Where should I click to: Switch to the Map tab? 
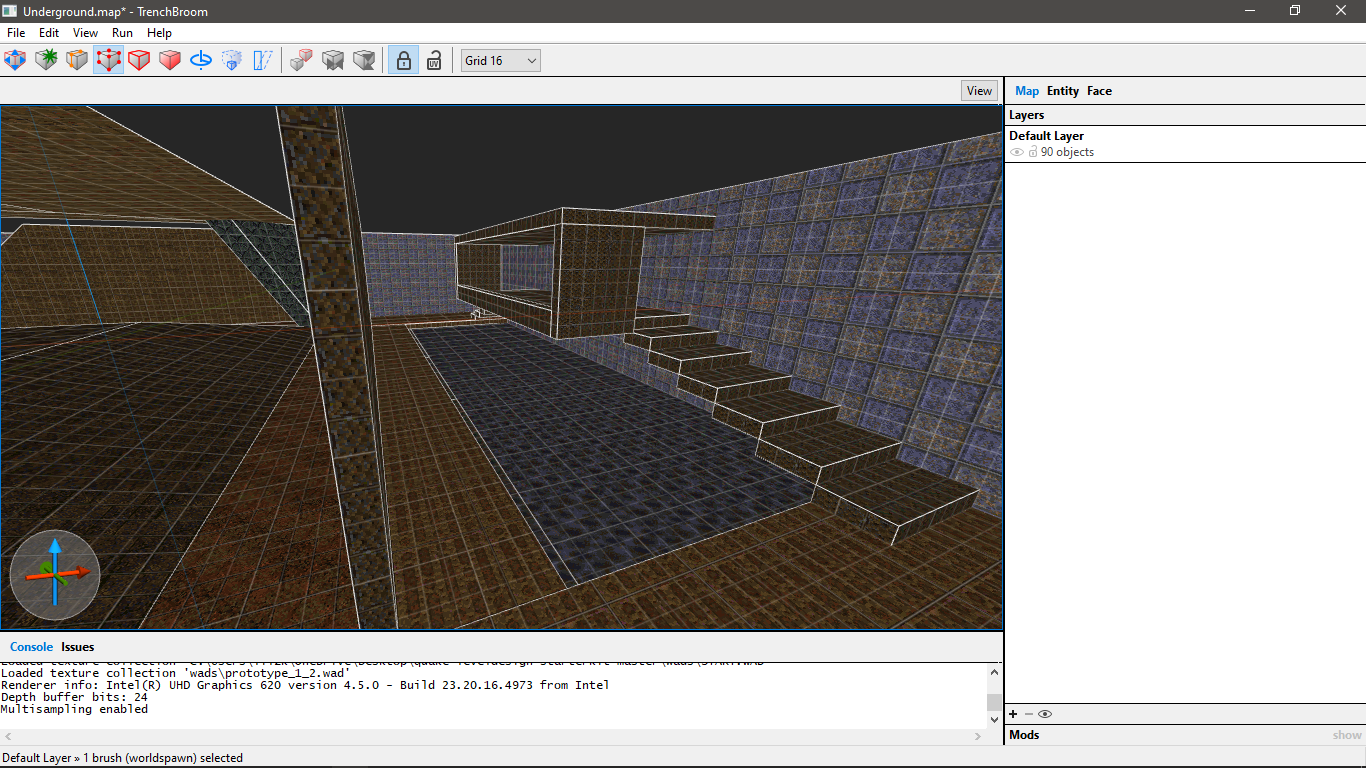tap(1027, 91)
